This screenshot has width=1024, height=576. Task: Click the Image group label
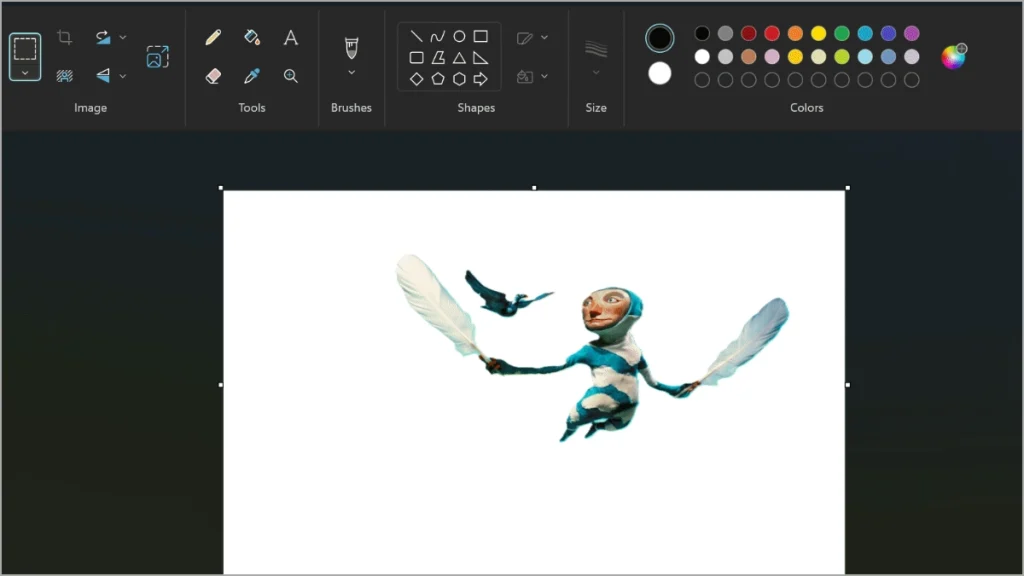tap(90, 108)
